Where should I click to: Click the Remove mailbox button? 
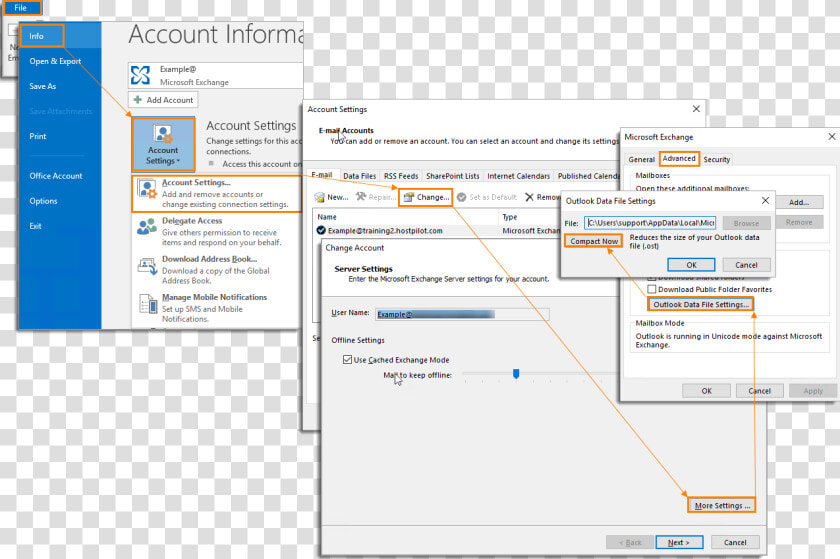click(799, 222)
